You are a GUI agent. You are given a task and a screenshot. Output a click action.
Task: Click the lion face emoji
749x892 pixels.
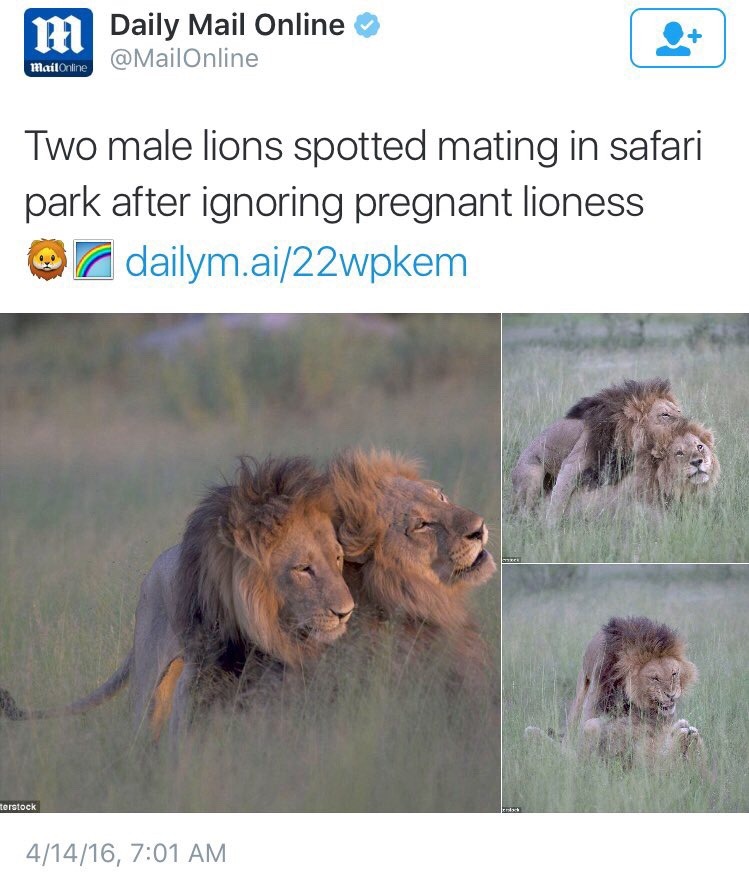coord(47,260)
